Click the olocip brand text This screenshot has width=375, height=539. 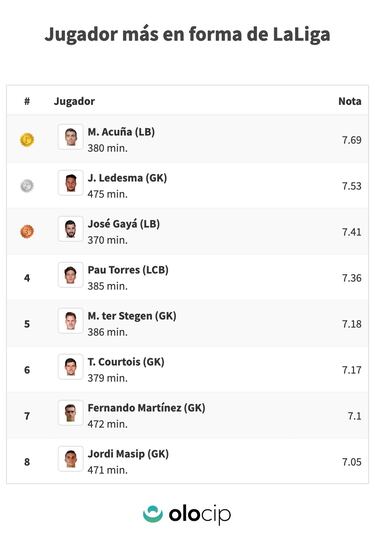point(200,515)
